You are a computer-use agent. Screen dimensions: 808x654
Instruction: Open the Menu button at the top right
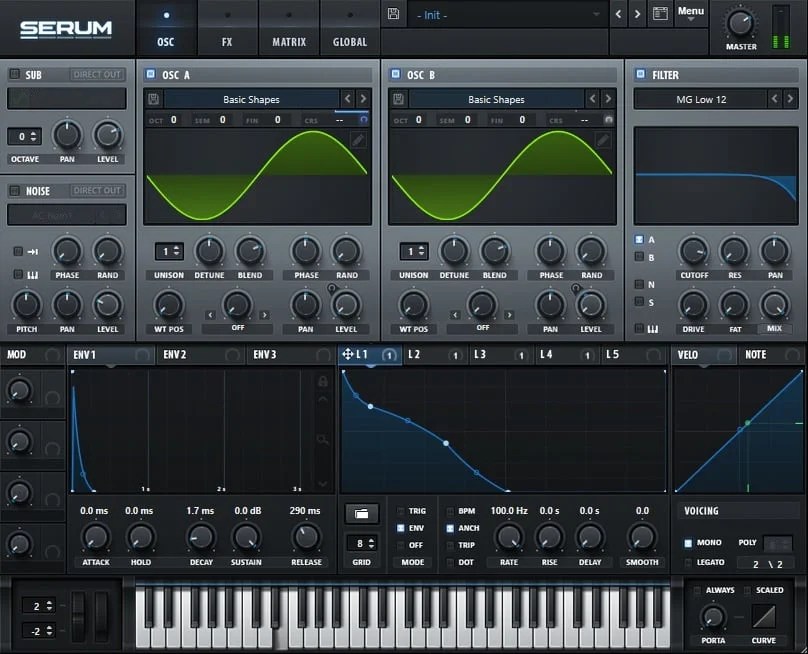[x=690, y=10]
